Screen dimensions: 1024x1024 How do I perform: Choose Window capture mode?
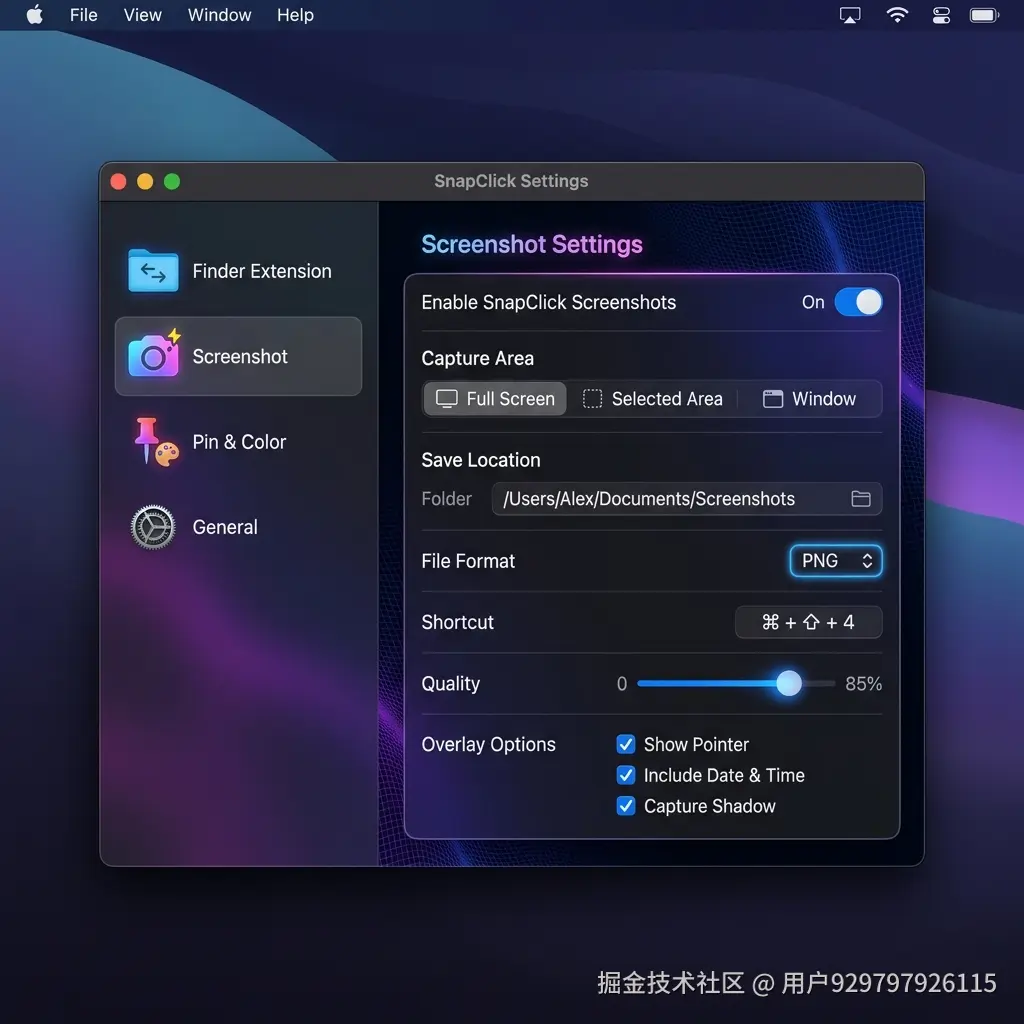[x=810, y=399]
